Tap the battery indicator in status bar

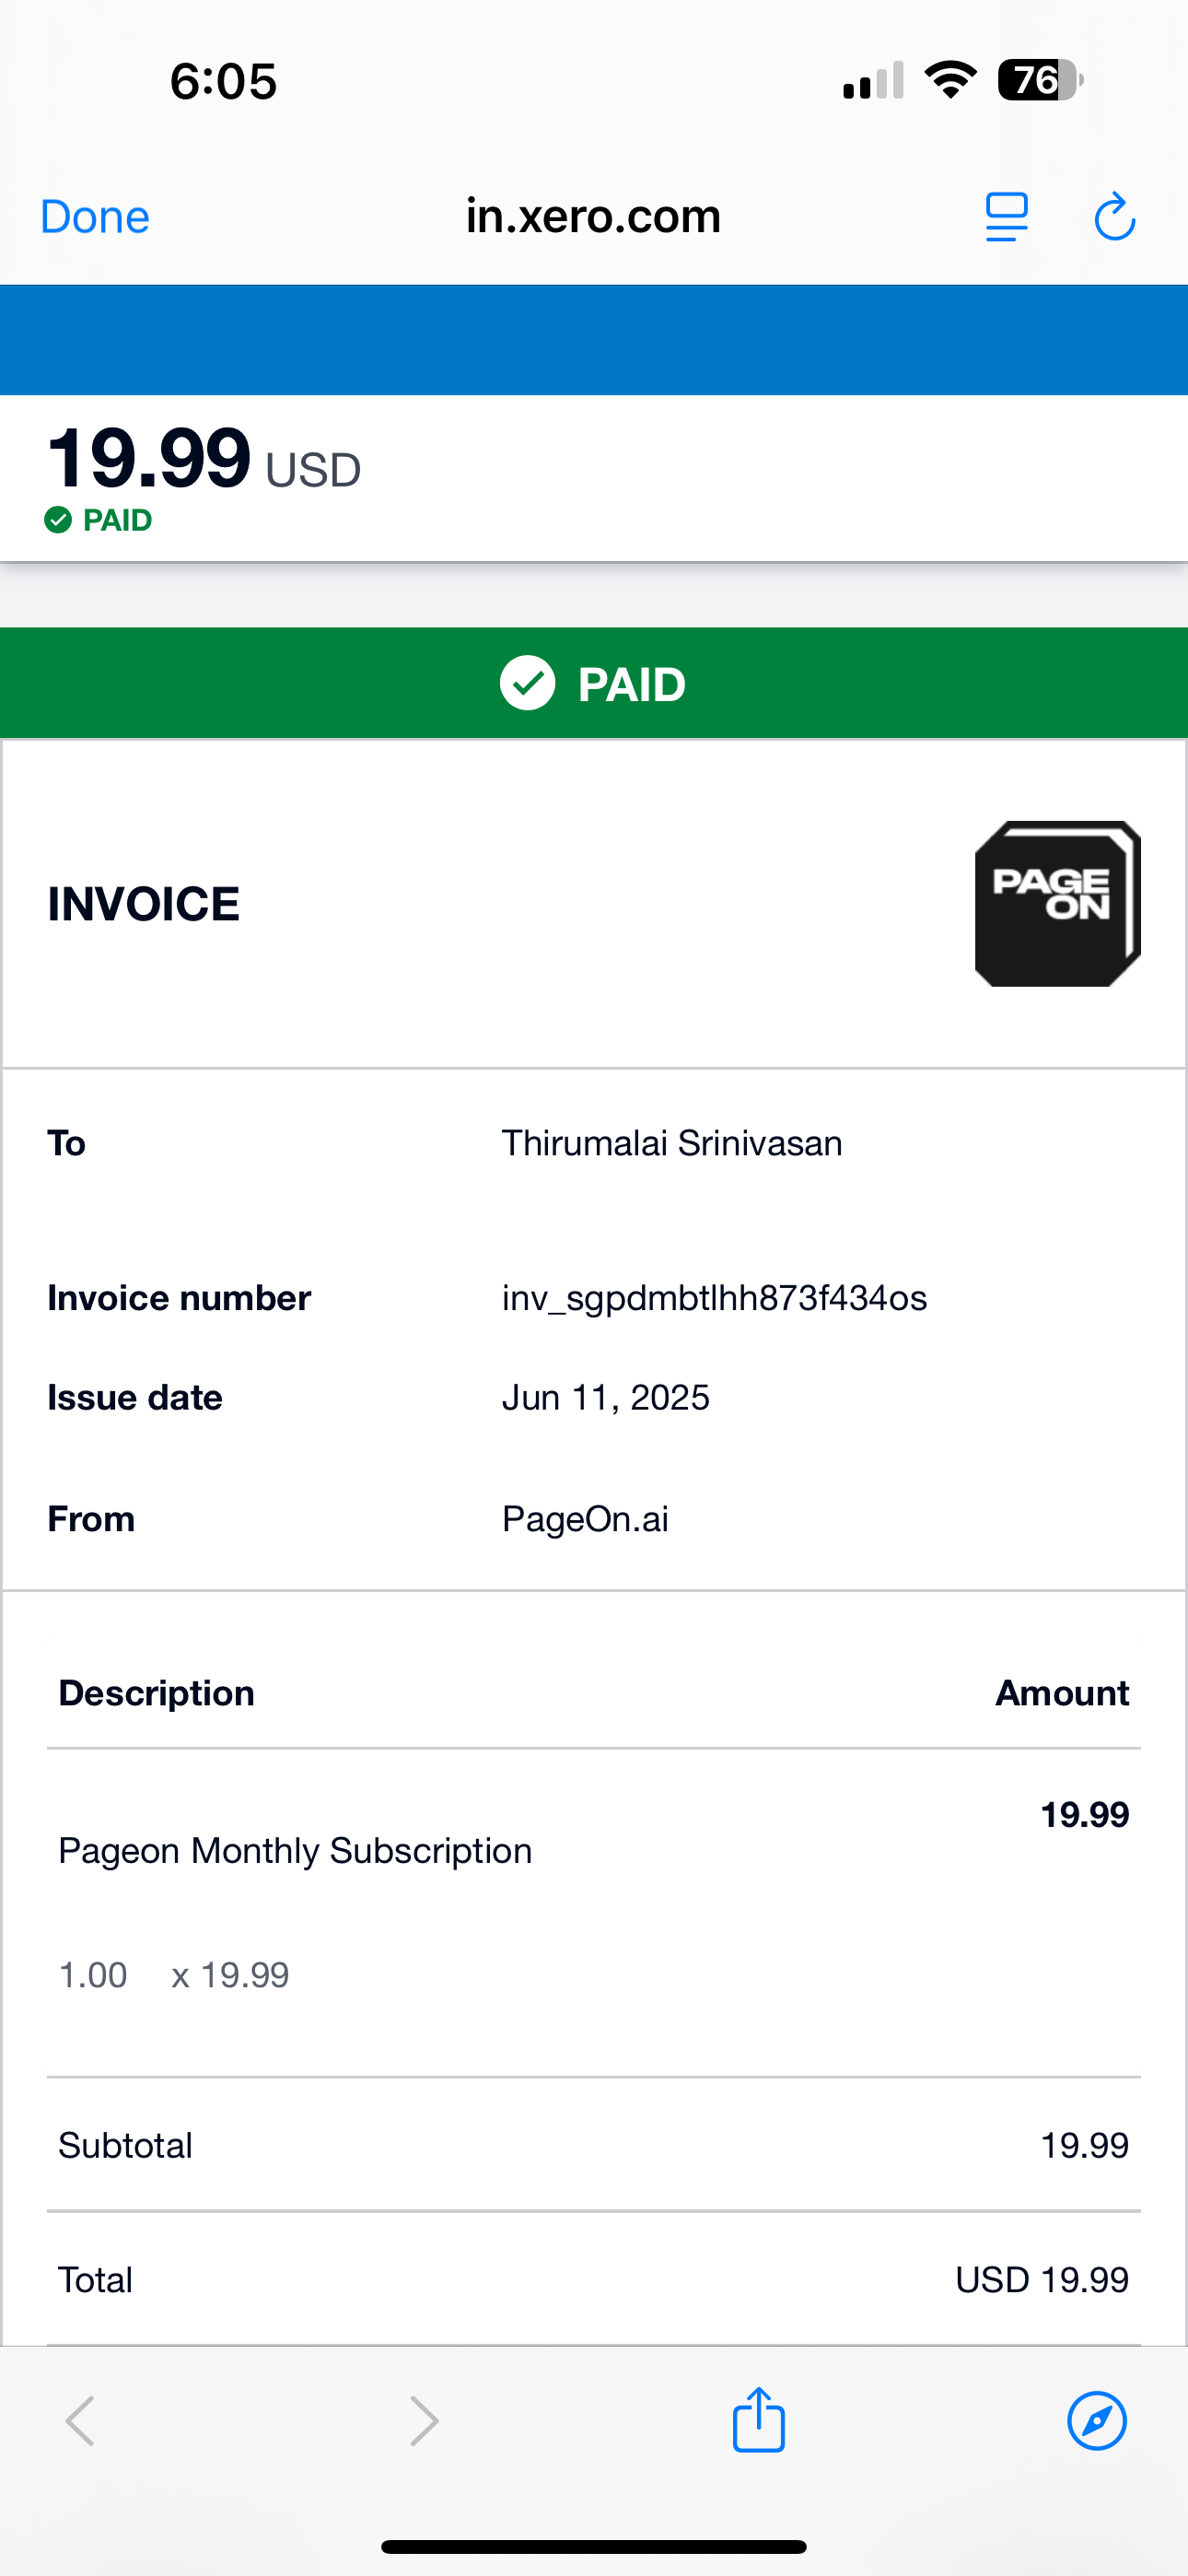click(x=1040, y=80)
